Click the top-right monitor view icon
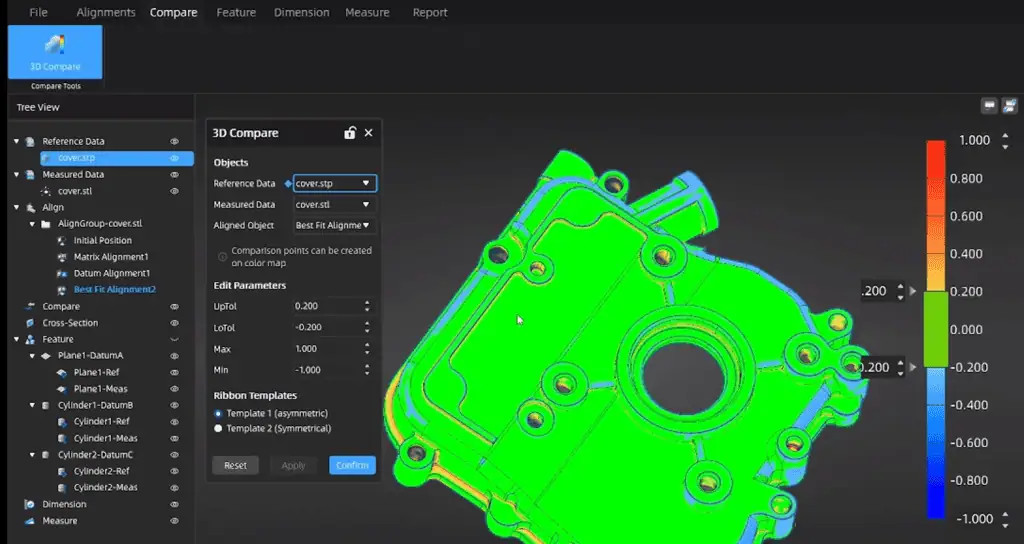The height and width of the screenshot is (544, 1024). coord(989,105)
